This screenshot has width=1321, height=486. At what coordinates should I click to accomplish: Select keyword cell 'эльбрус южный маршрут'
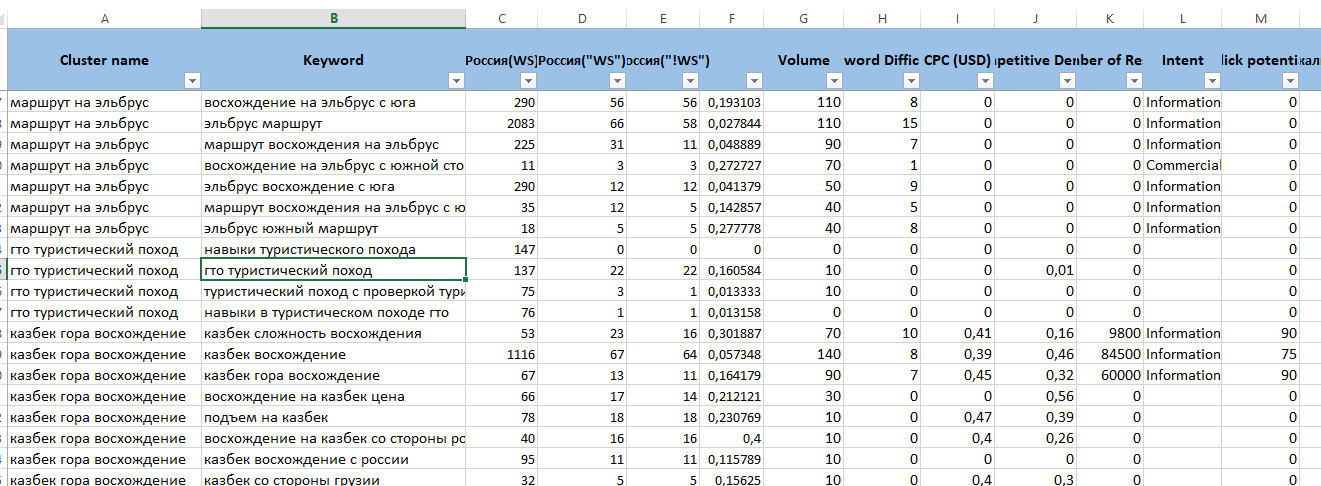(x=333, y=228)
